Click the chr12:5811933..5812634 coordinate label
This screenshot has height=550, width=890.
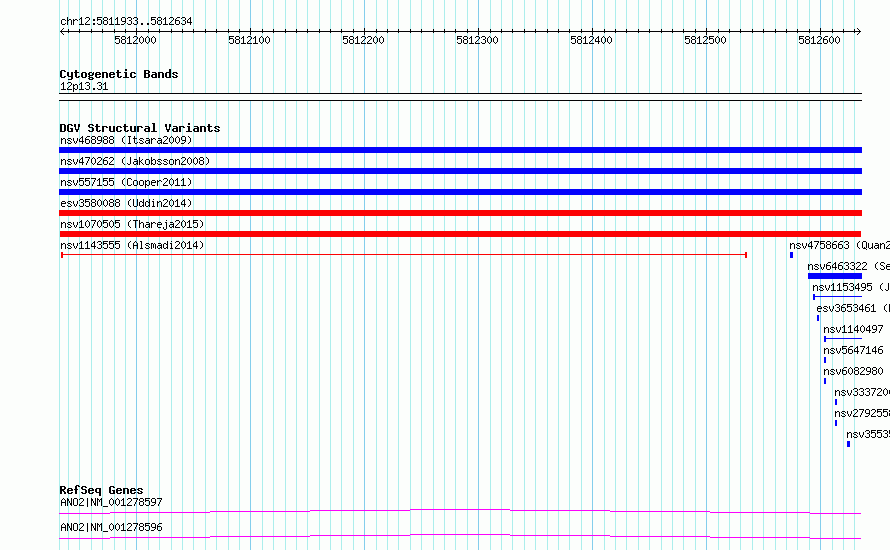[x=126, y=22]
